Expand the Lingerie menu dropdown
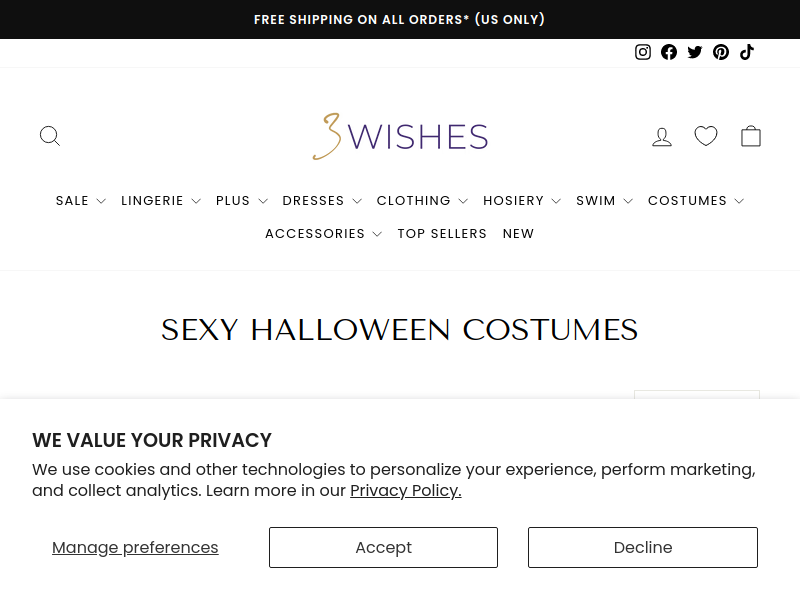 161,201
